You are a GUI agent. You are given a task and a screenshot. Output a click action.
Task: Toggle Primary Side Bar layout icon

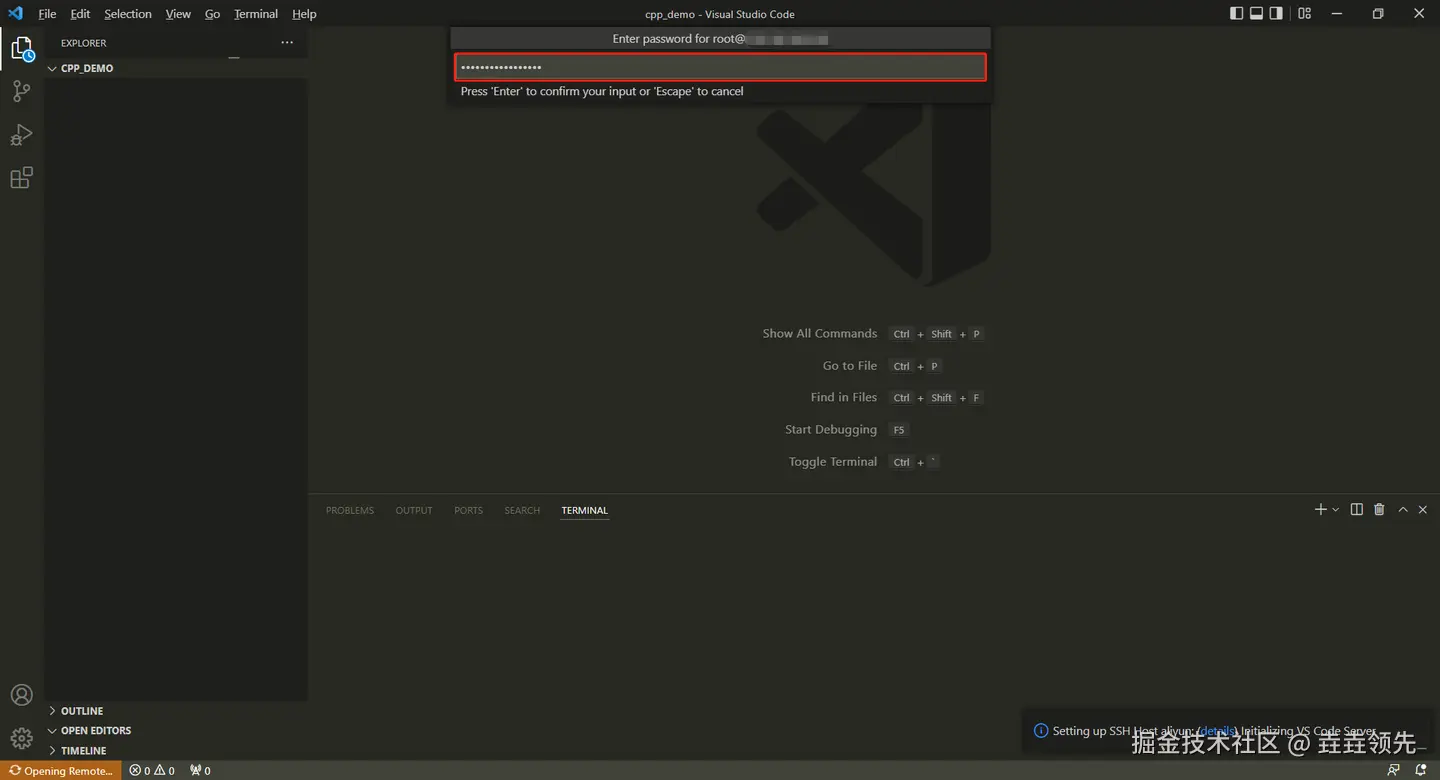tap(1237, 14)
